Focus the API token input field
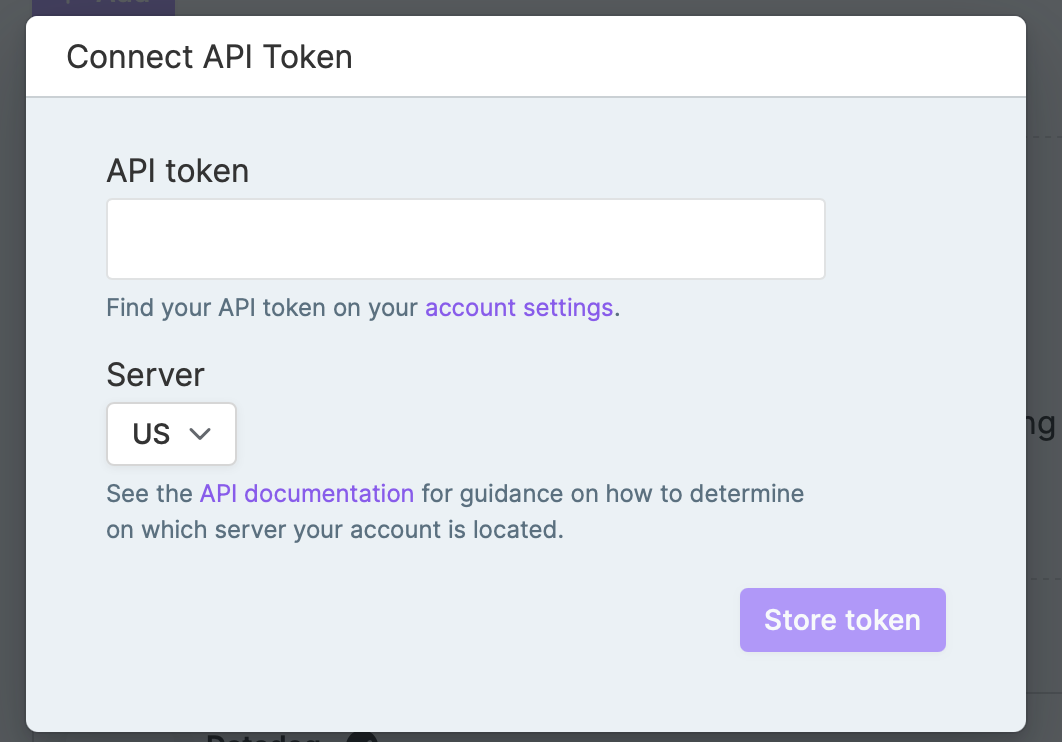Viewport: 1062px width, 742px height. tap(466, 239)
